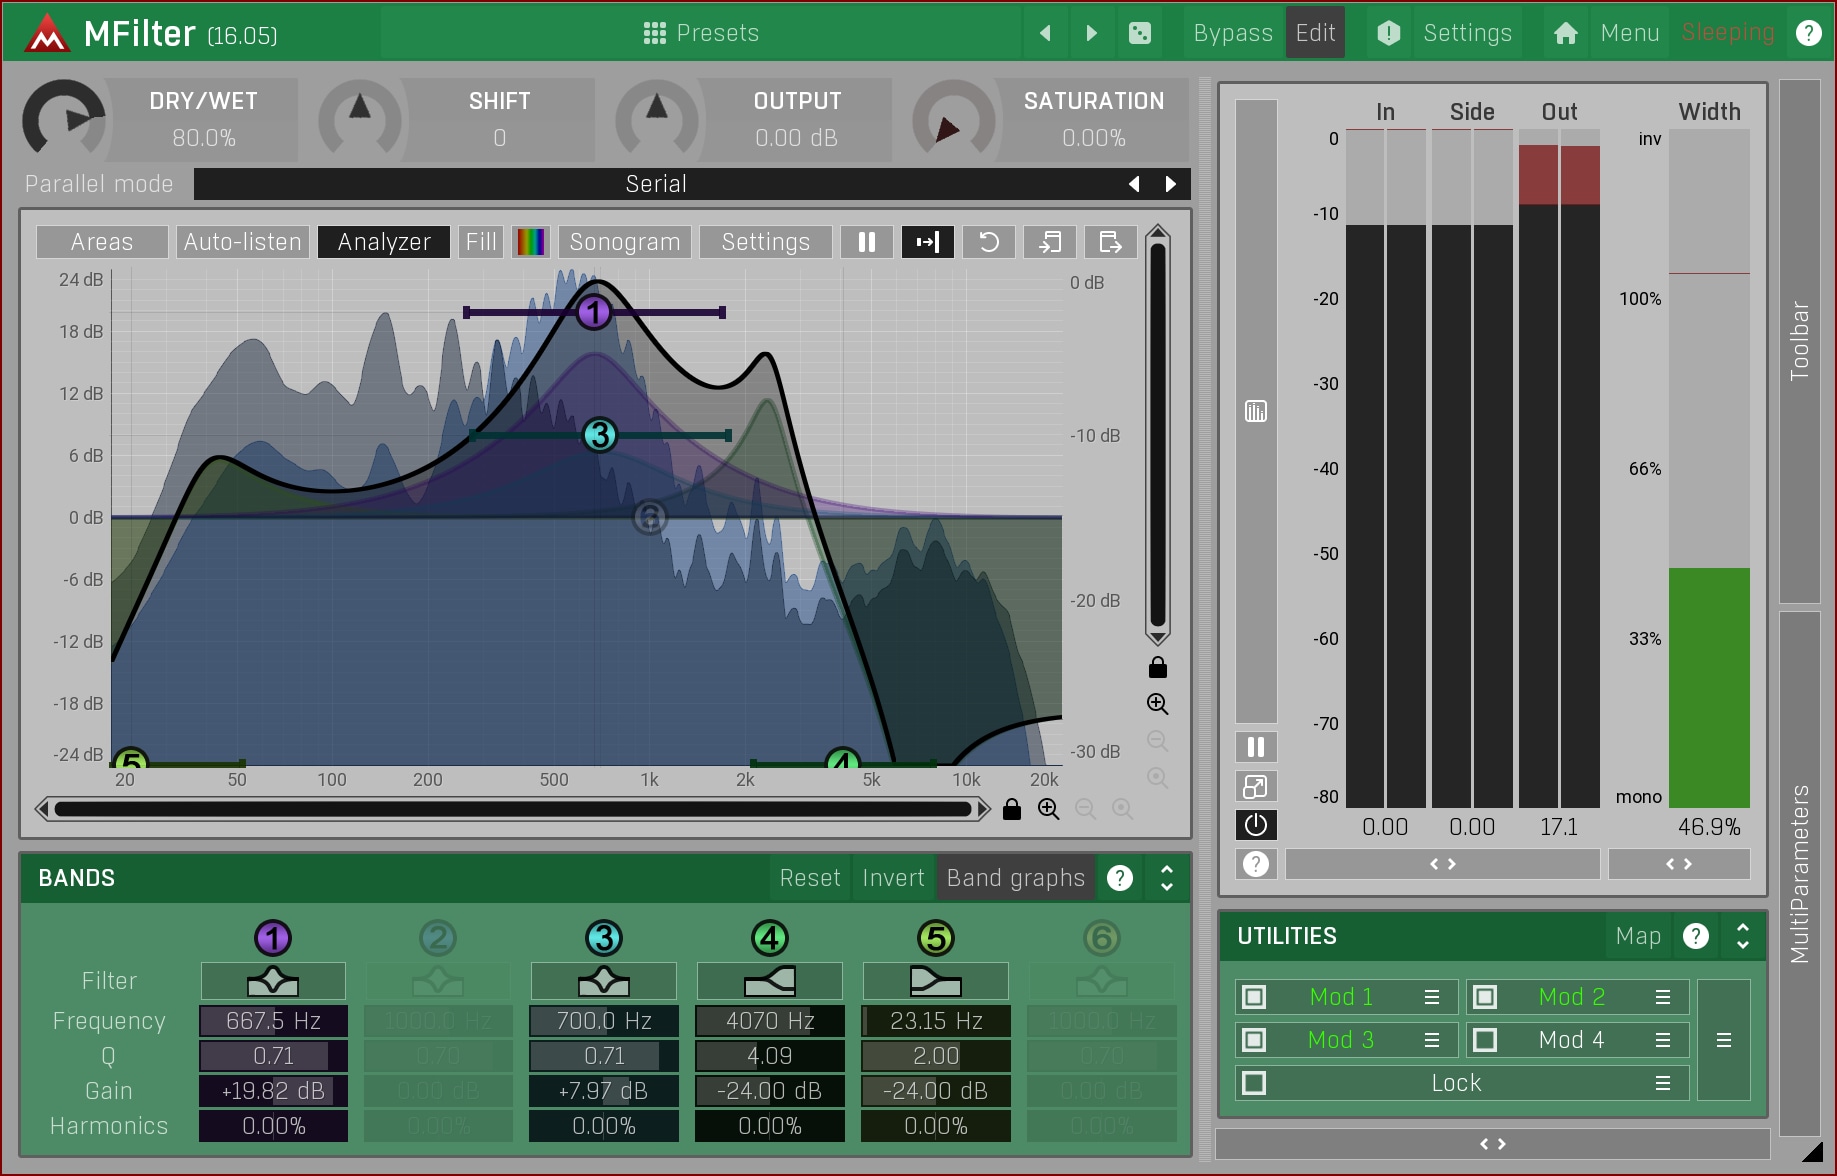
Task: Open the Presets grid browser
Action: (700, 33)
